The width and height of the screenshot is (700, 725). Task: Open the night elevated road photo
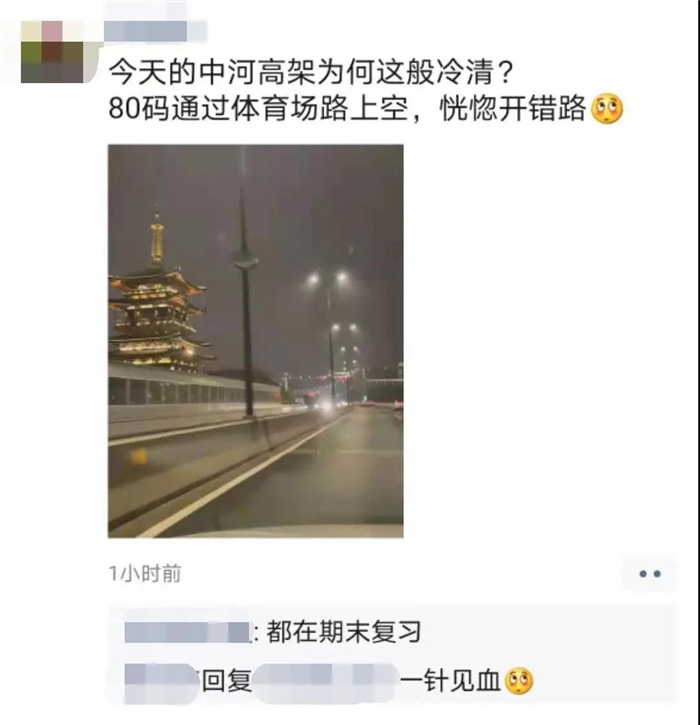click(256, 341)
